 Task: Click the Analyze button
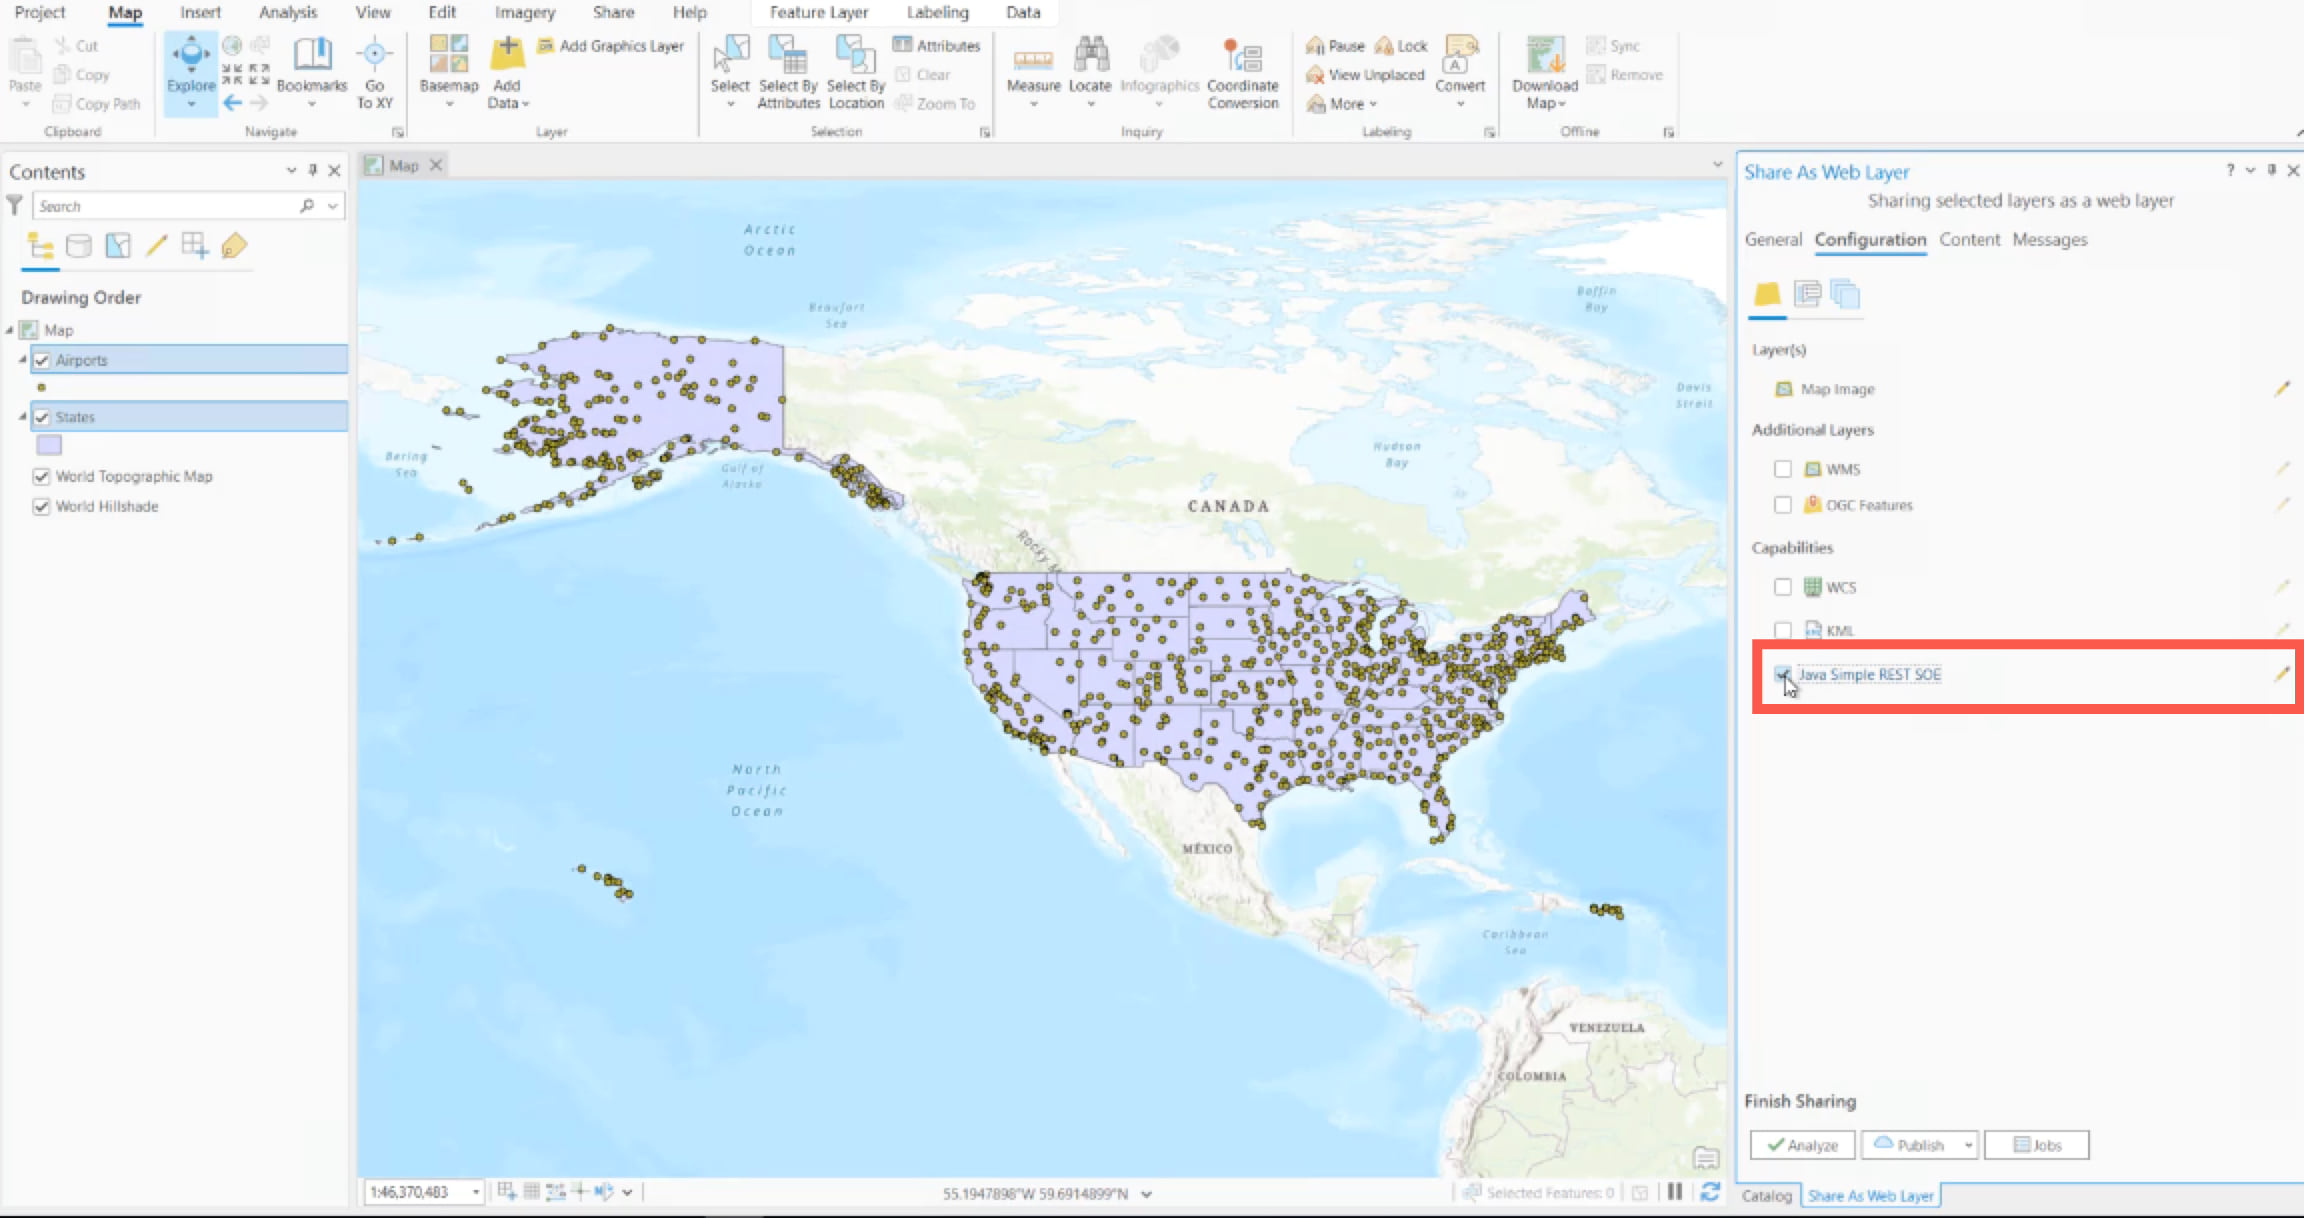(1802, 1145)
